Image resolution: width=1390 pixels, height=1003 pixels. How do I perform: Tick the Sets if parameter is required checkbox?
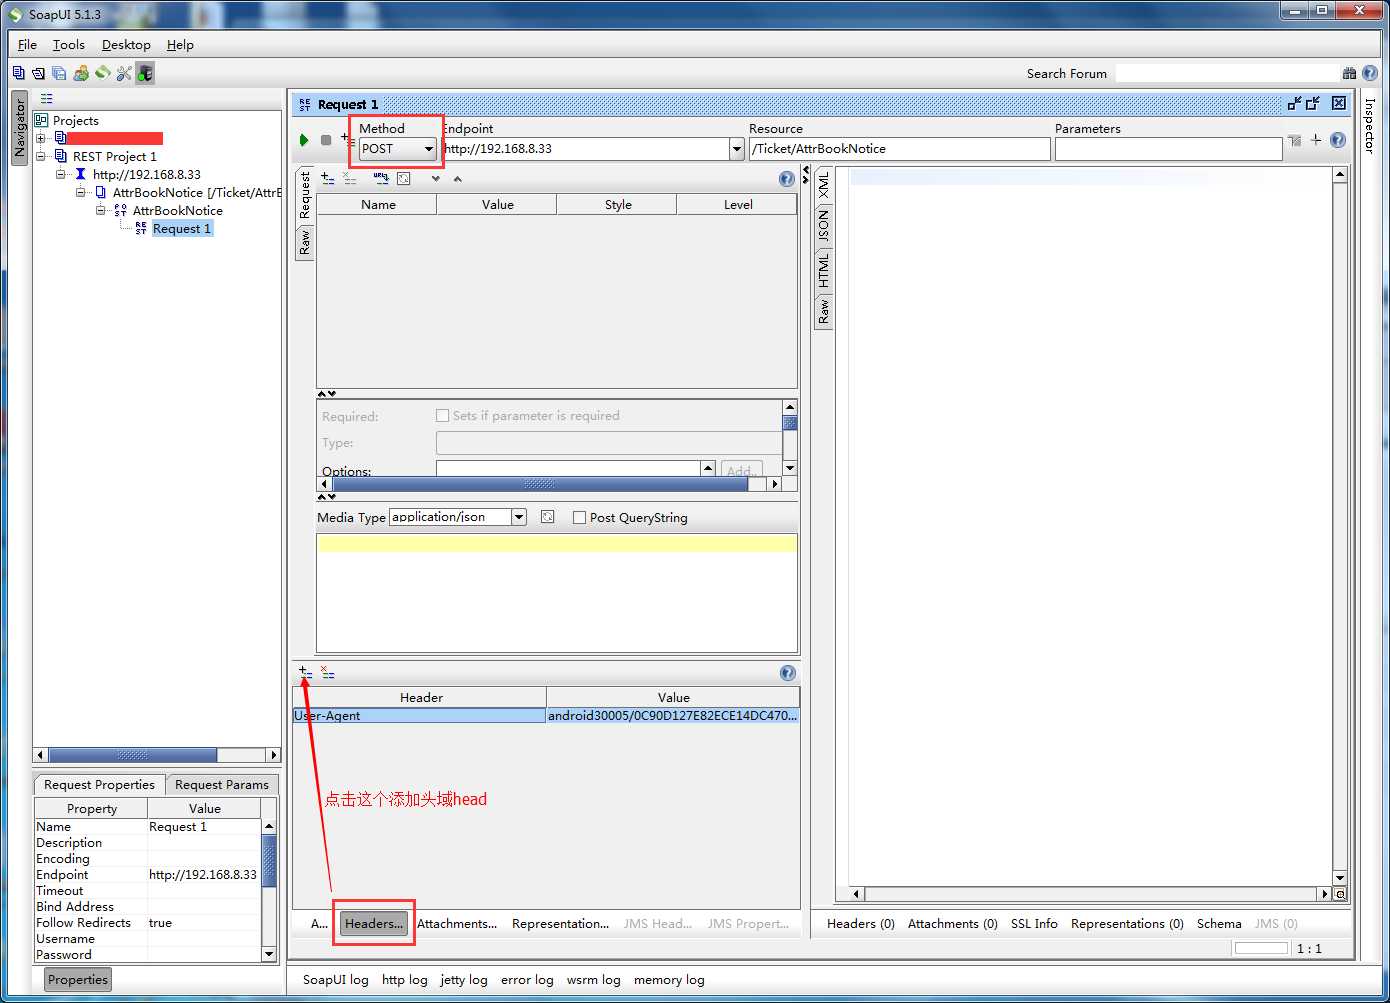(442, 415)
